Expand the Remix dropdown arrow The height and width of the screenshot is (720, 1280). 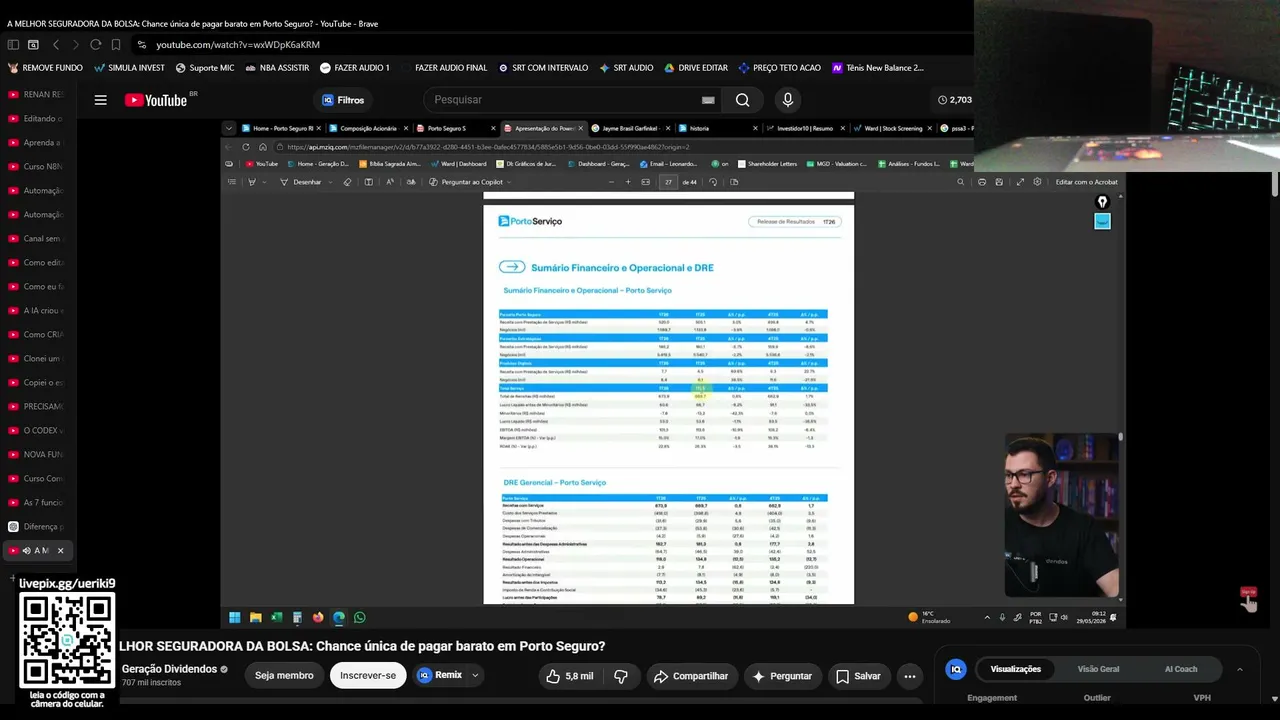click(475, 676)
